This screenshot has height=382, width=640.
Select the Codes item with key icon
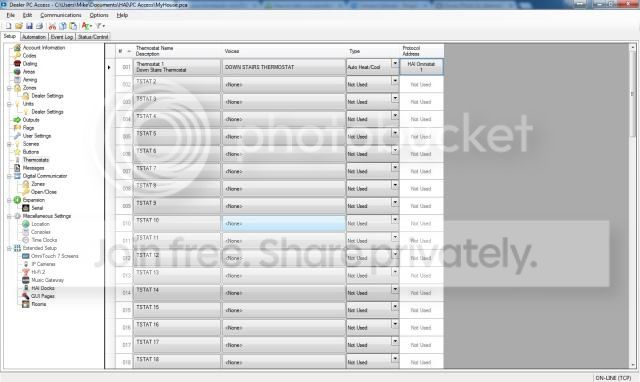[x=29, y=56]
